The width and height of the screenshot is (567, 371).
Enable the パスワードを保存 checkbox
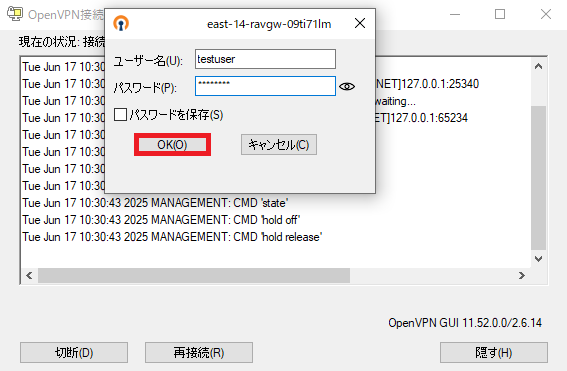(x=120, y=115)
